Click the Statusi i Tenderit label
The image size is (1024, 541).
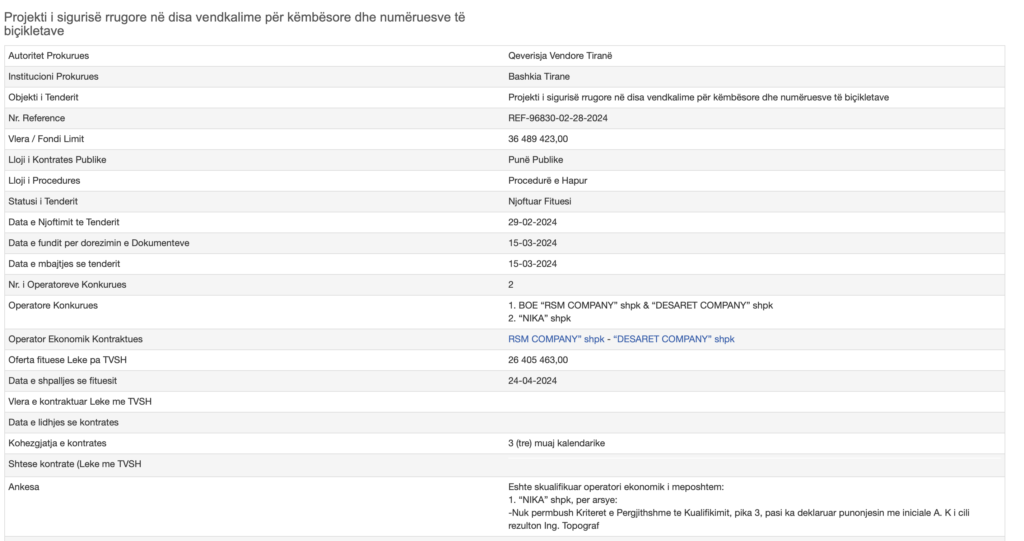click(43, 202)
